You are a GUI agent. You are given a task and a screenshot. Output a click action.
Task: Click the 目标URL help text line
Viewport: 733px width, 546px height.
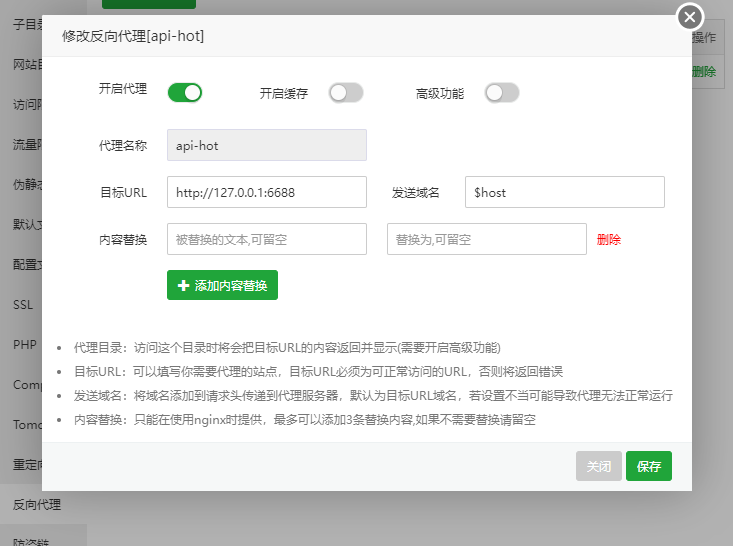point(318,372)
